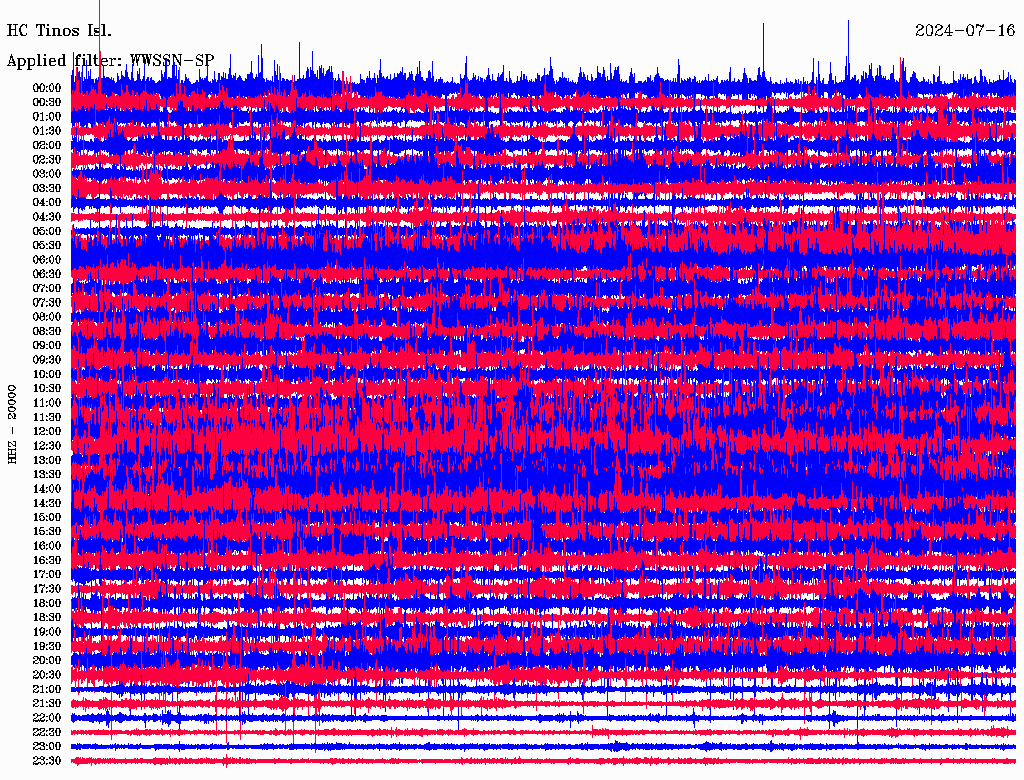Select the 20:30 time label

pyautogui.click(x=47, y=675)
